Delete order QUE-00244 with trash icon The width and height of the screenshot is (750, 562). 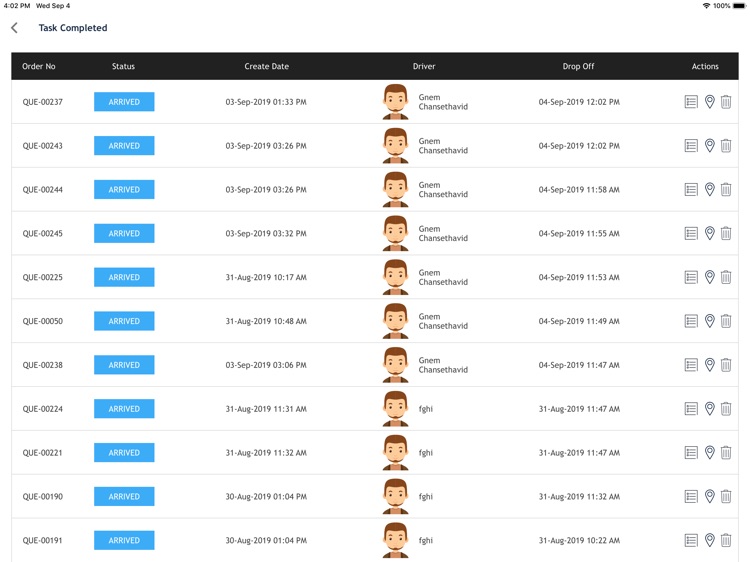click(x=726, y=189)
